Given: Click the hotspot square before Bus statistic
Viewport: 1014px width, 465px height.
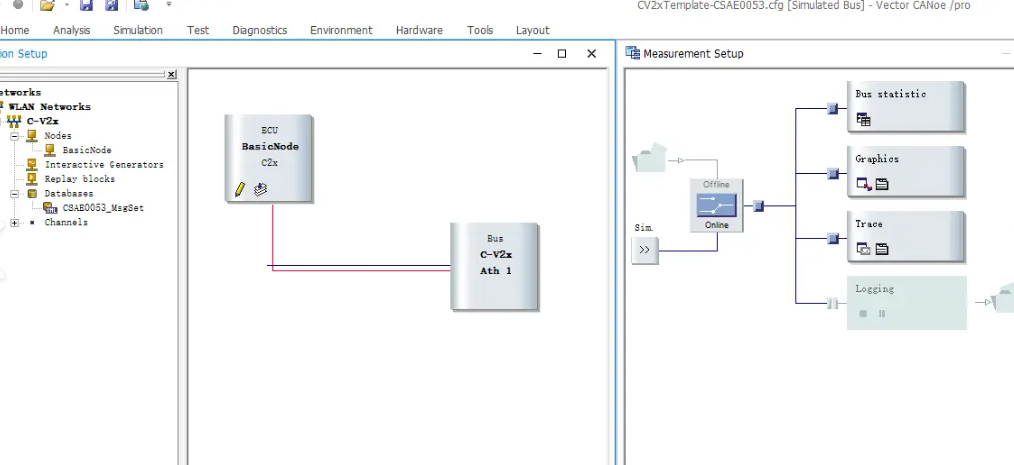Looking at the screenshot, I should click(x=833, y=109).
